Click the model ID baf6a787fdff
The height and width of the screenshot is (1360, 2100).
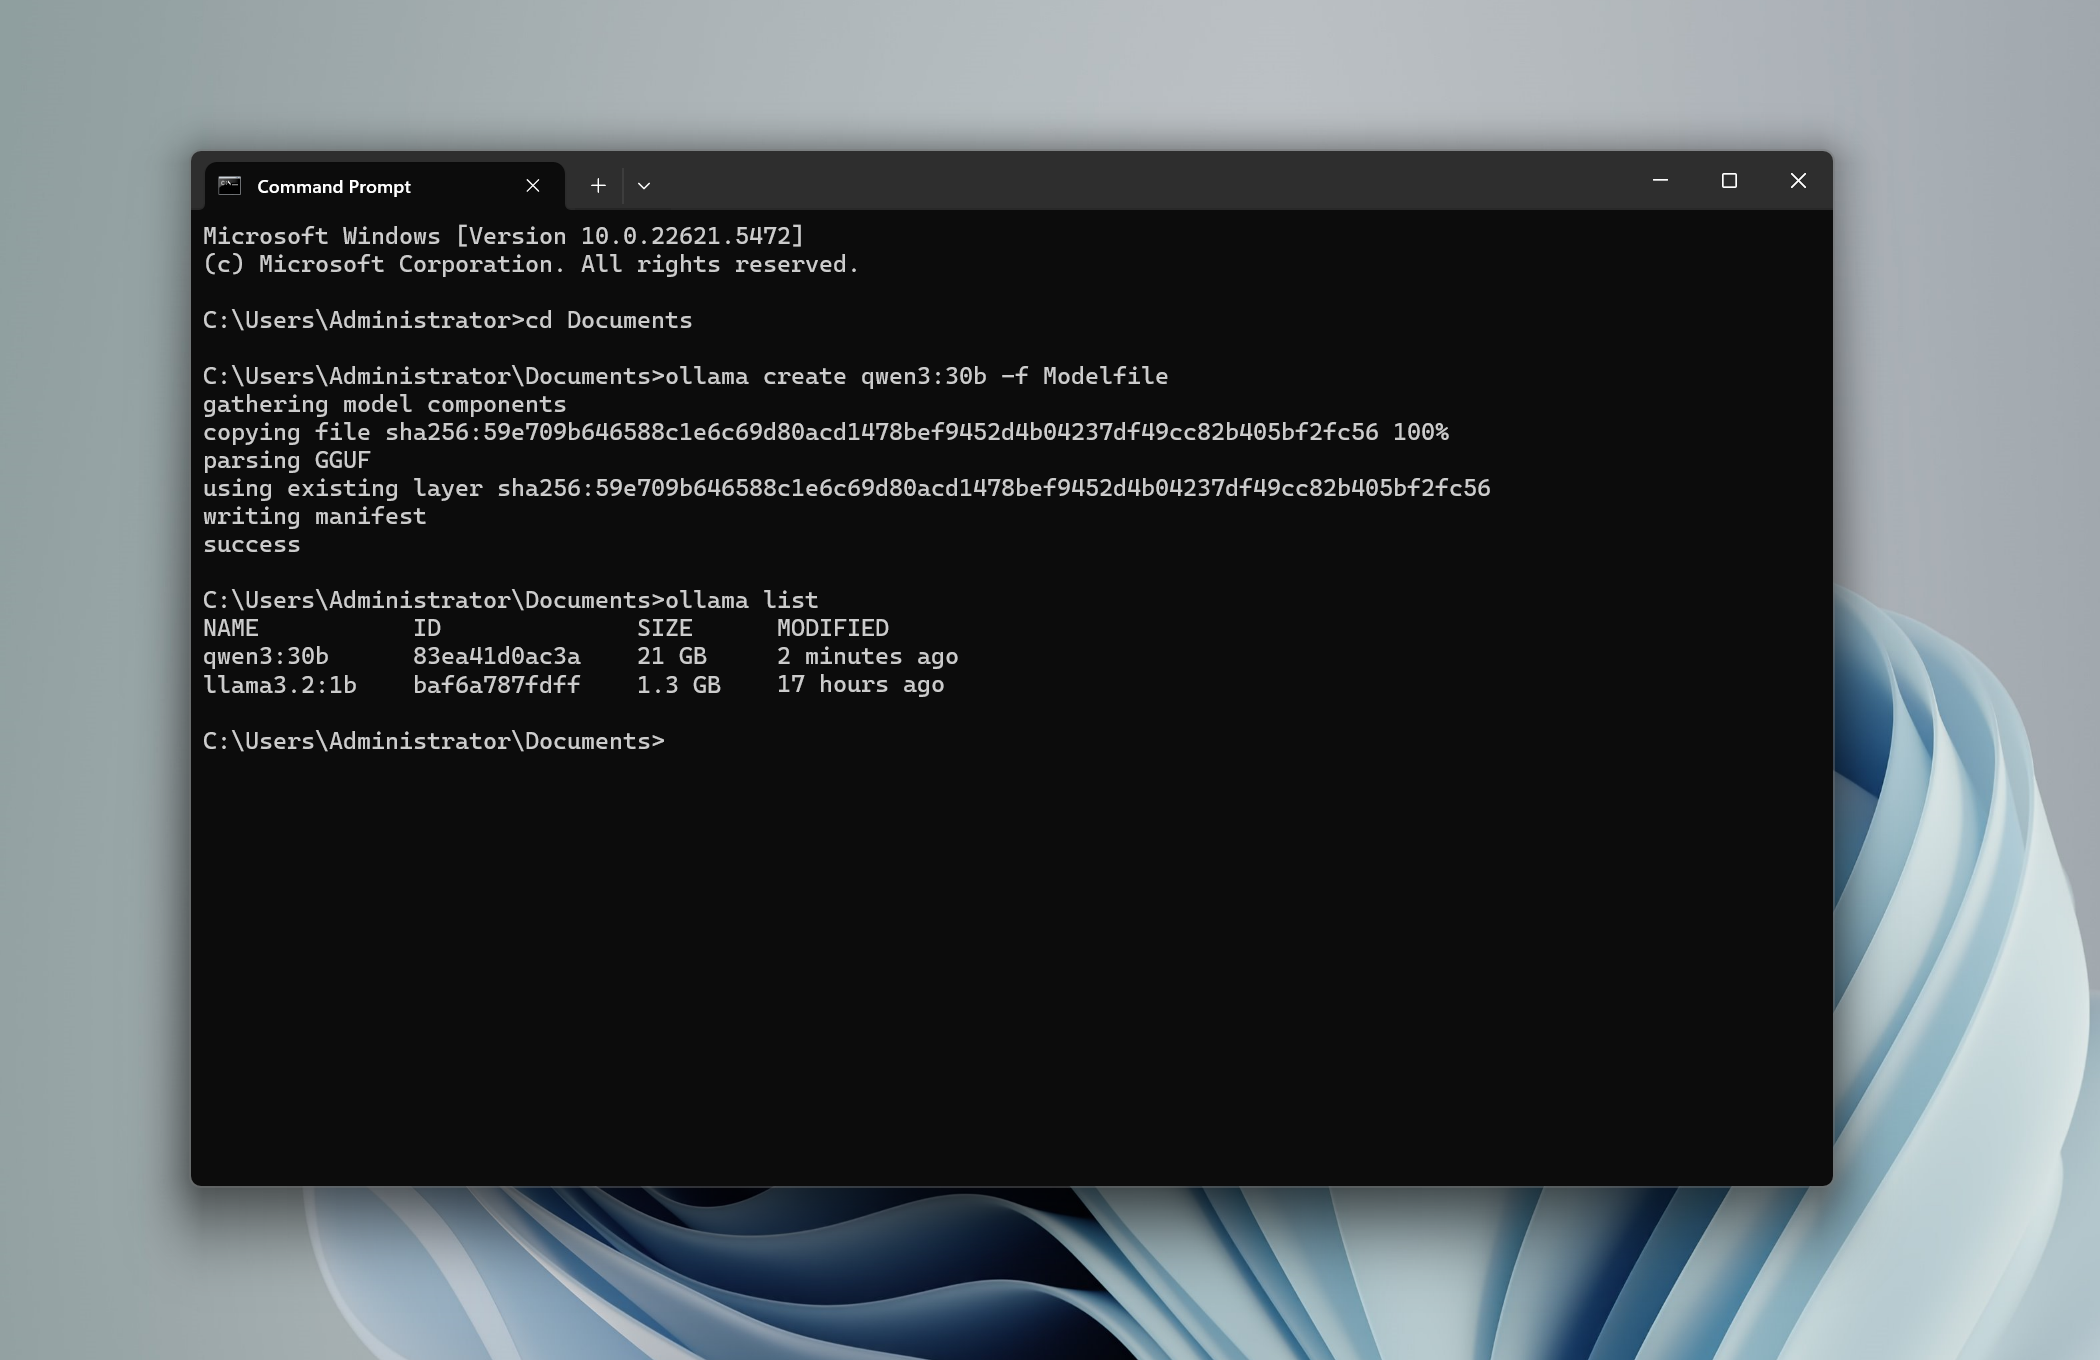497,684
